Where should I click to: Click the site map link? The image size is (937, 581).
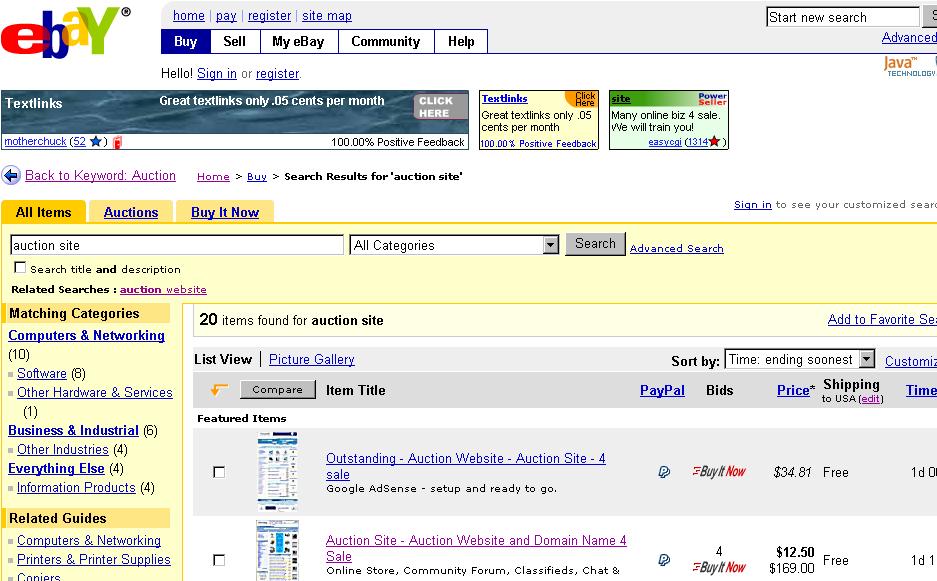[327, 16]
